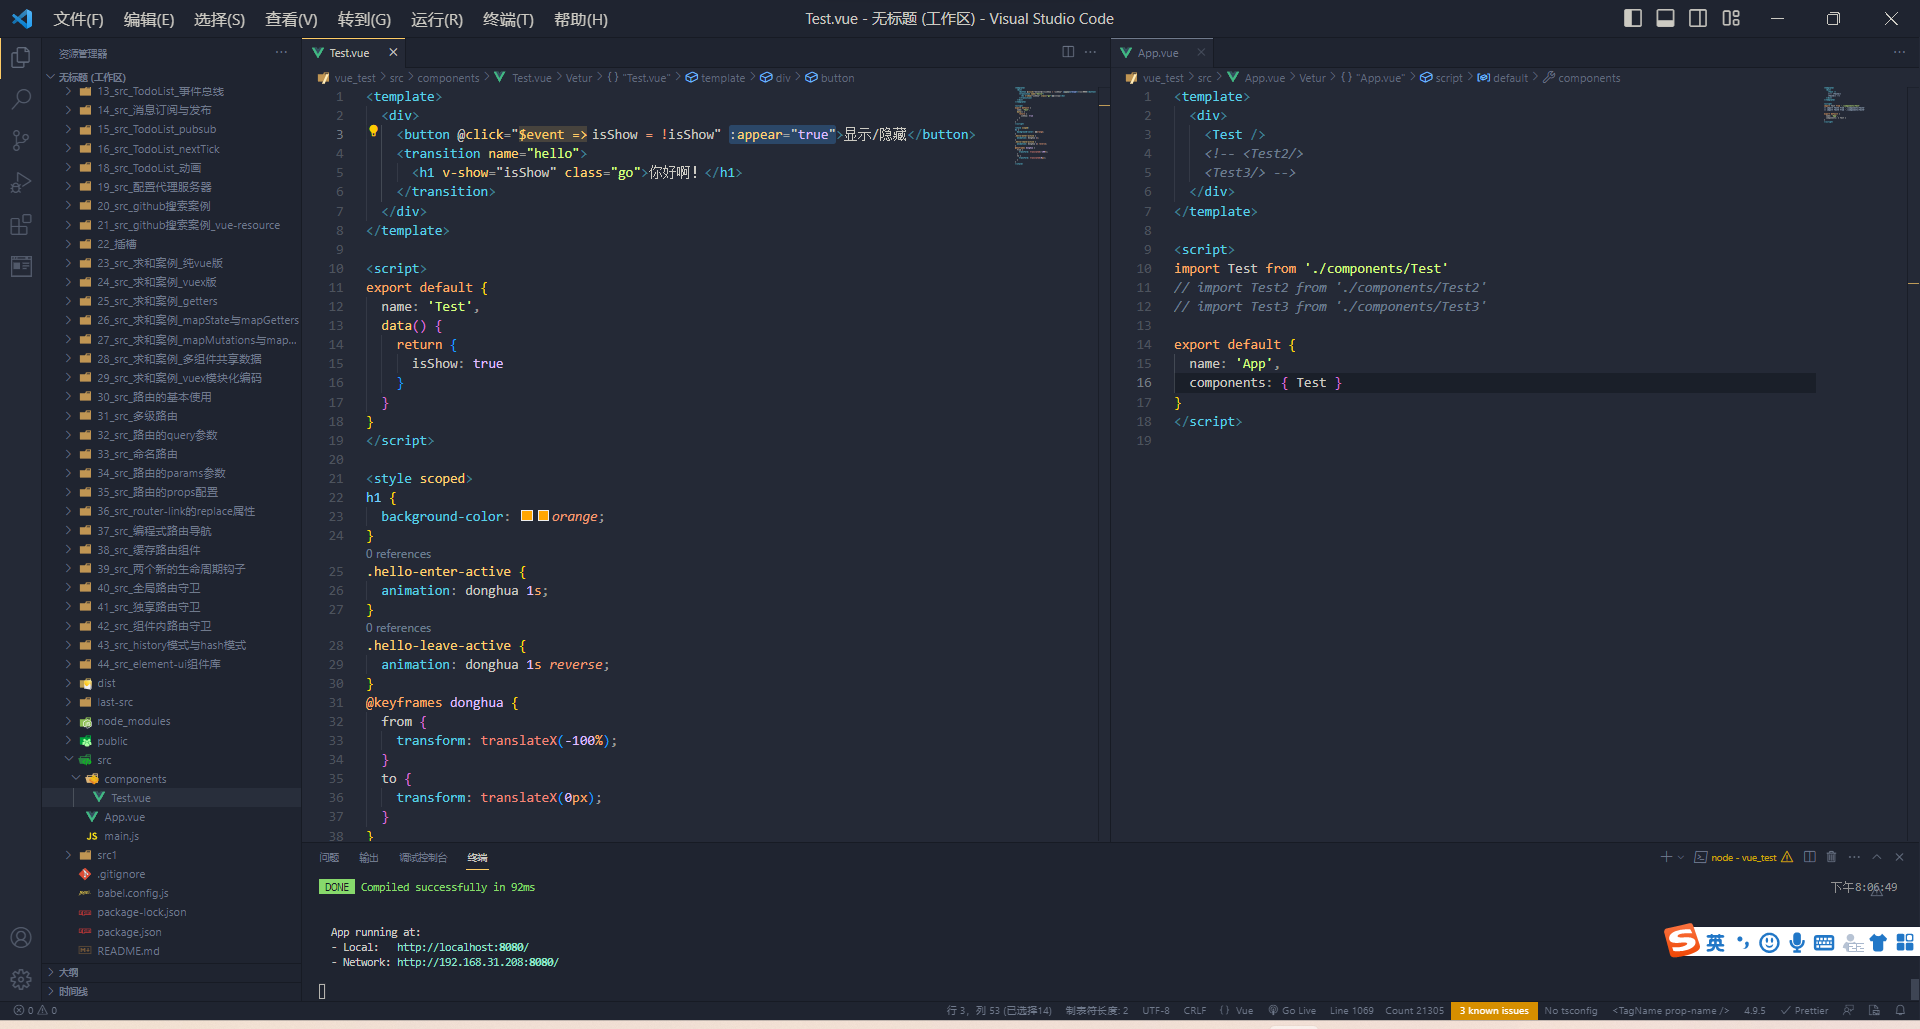The image size is (1920, 1029).
Task: Open the Manage gear icon
Action: (20, 980)
